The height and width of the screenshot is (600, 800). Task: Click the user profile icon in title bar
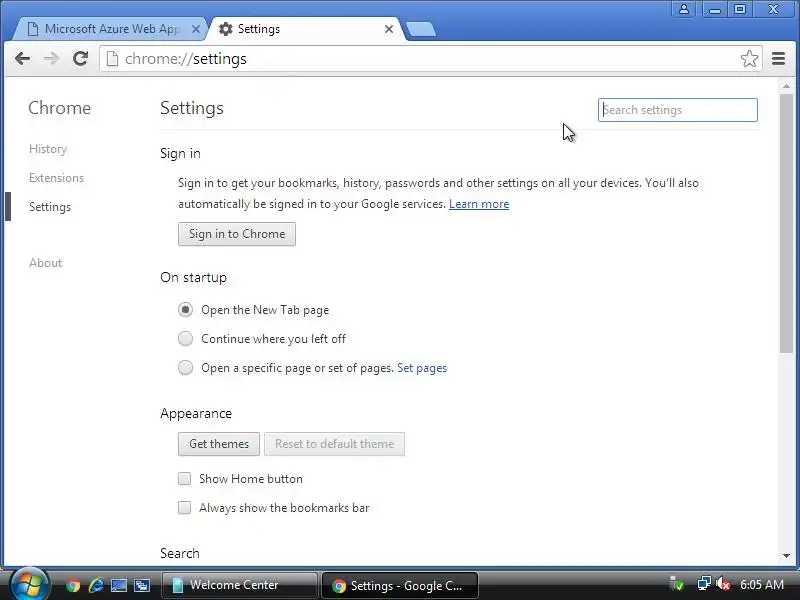[x=684, y=9]
